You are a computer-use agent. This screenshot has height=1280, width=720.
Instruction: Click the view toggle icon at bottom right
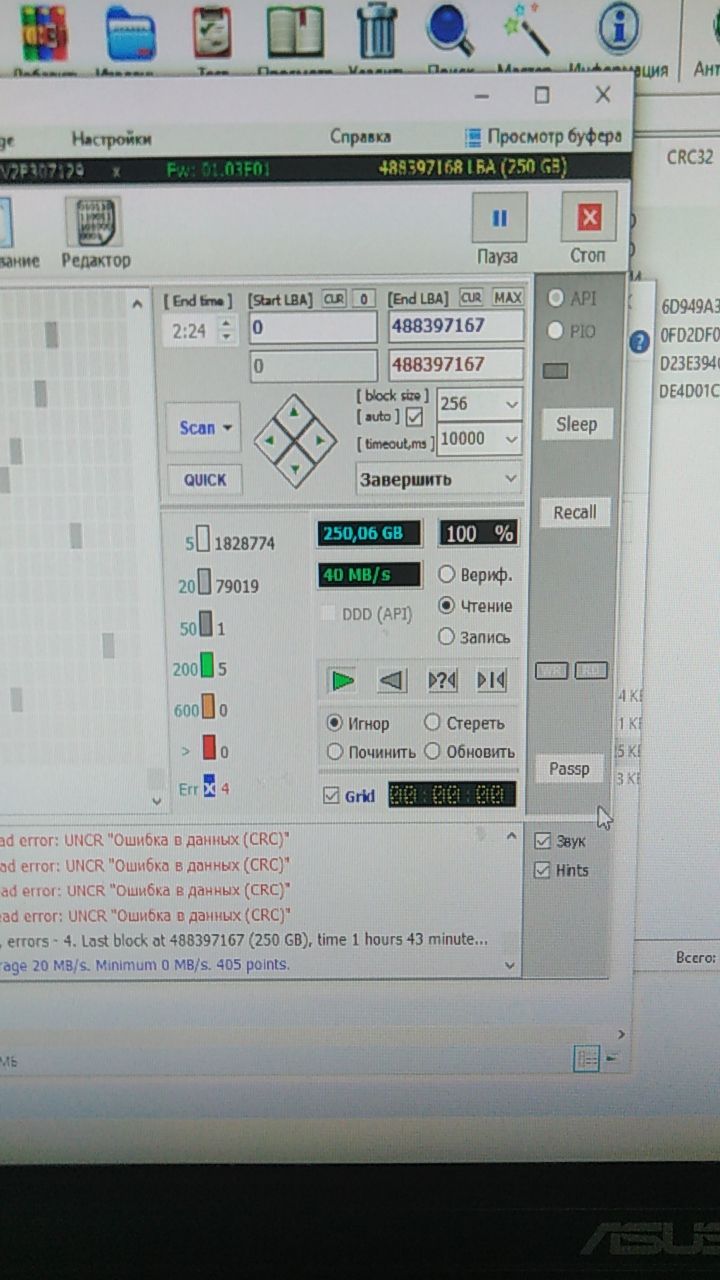[x=587, y=1059]
